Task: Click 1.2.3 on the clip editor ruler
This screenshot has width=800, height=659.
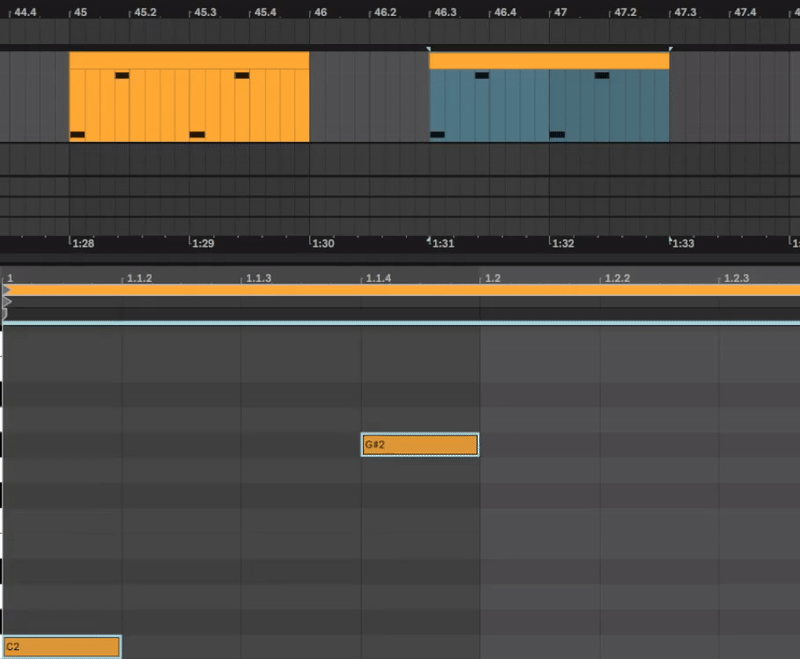Action: pos(736,278)
